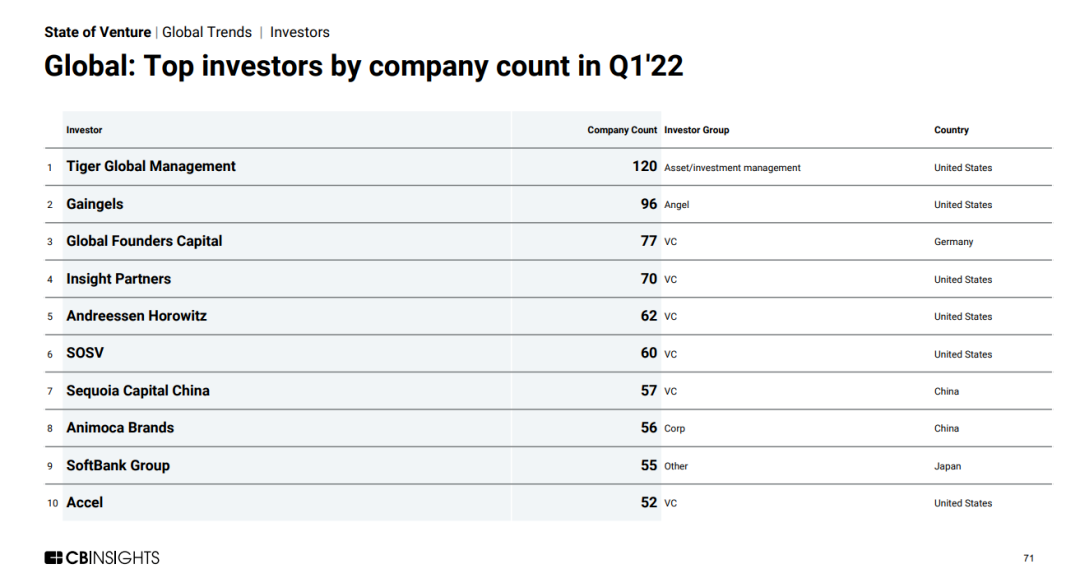Click the Gaingels investor name

click(x=95, y=204)
